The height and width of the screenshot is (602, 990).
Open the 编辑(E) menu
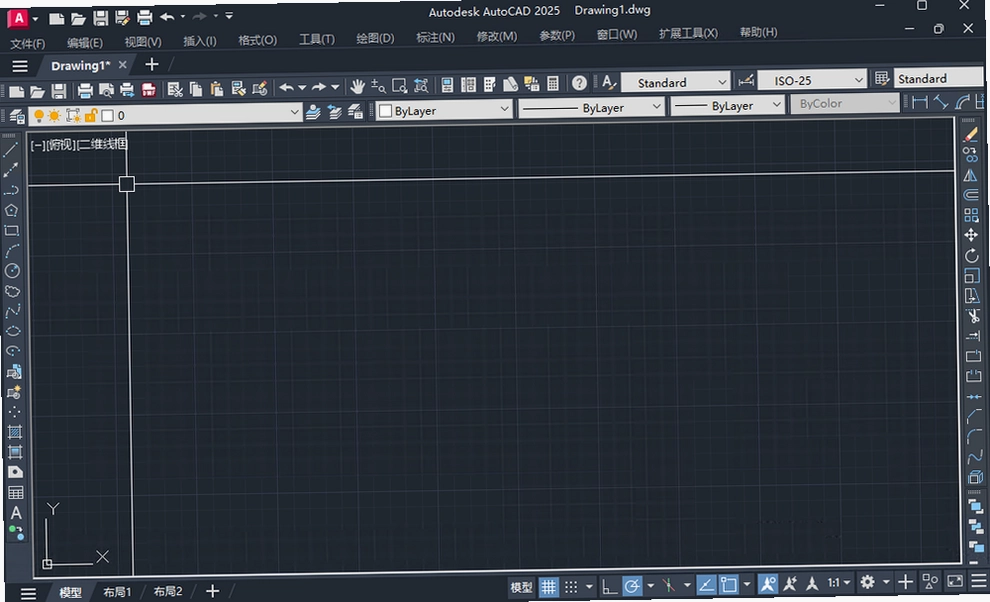coord(85,42)
